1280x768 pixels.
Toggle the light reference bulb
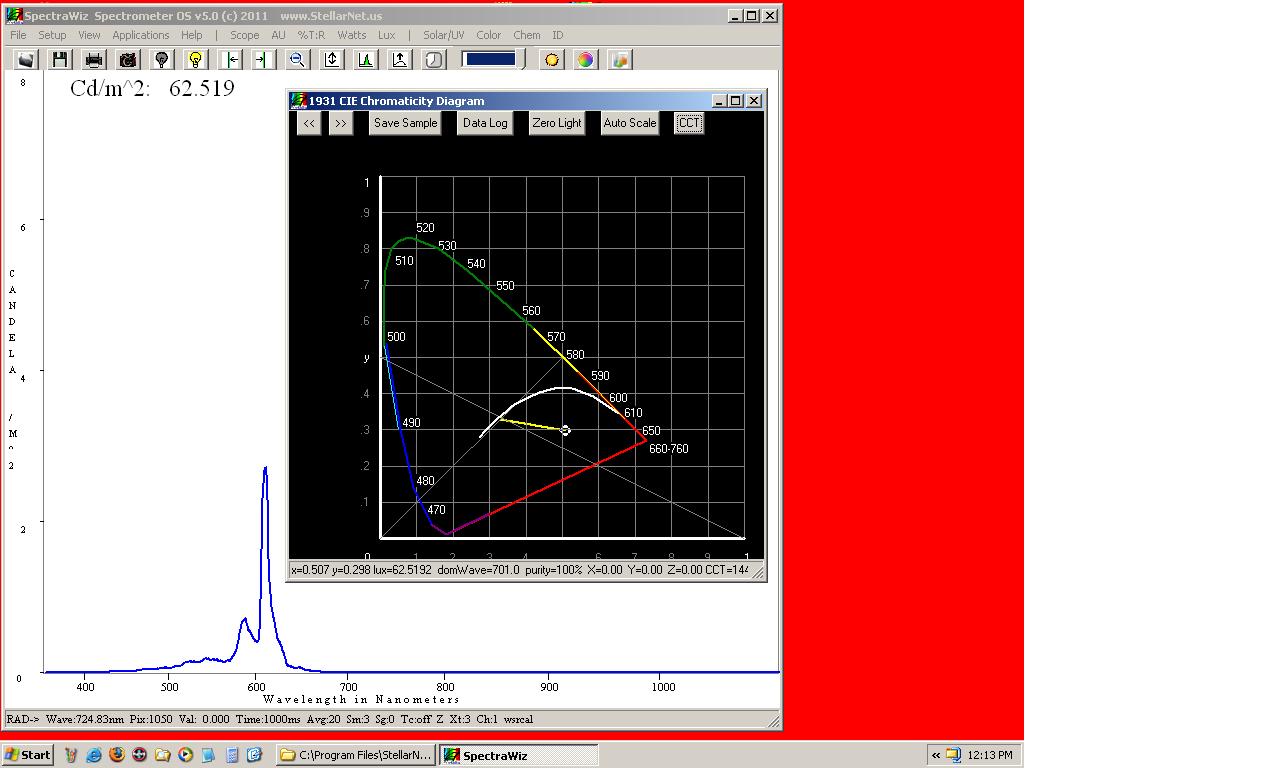point(195,59)
